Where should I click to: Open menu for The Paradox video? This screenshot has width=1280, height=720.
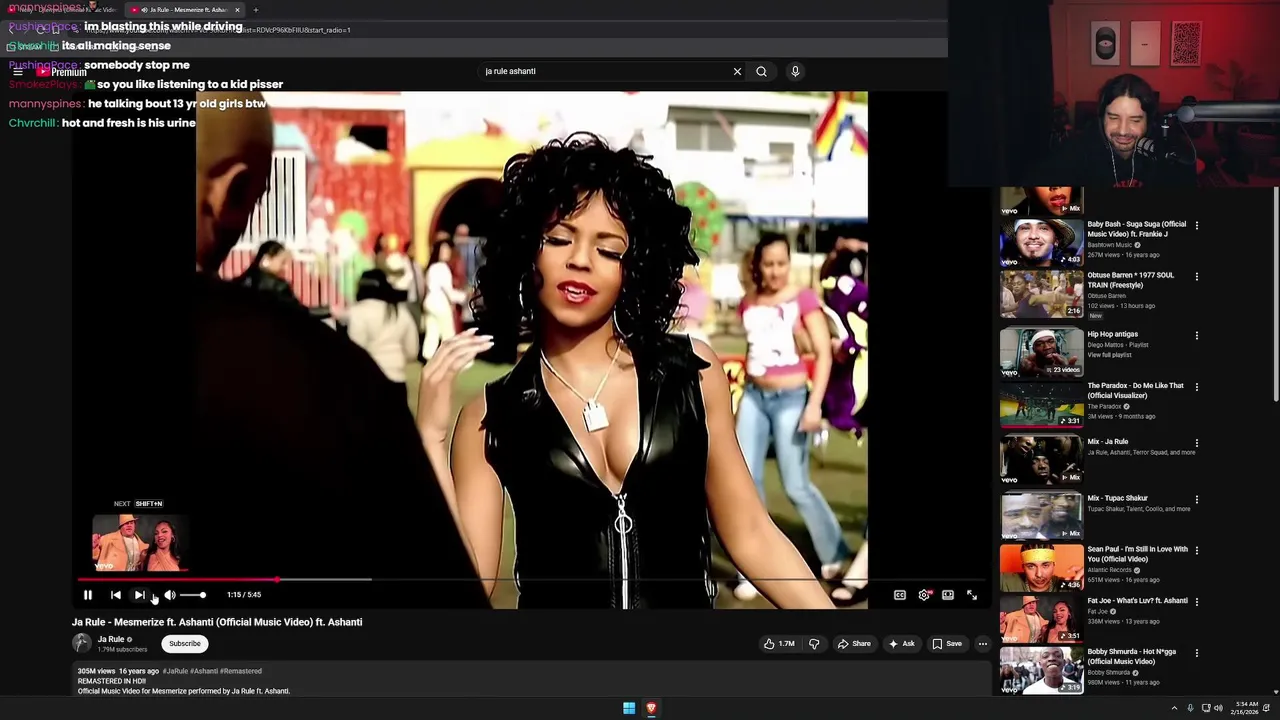click(x=1197, y=387)
